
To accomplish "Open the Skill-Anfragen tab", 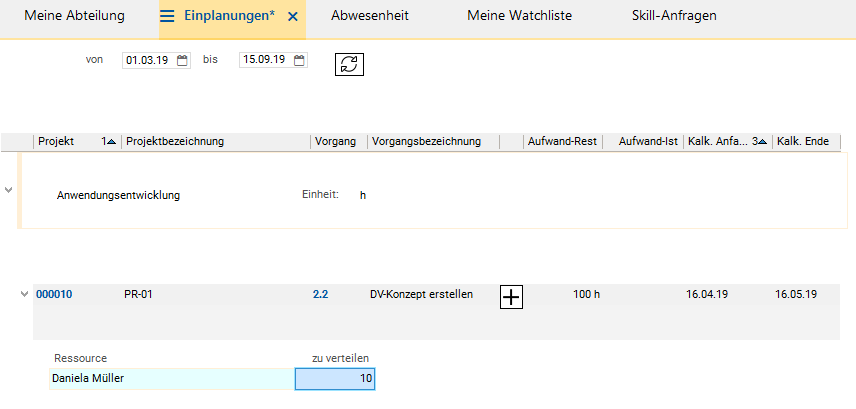I will (x=674, y=16).
